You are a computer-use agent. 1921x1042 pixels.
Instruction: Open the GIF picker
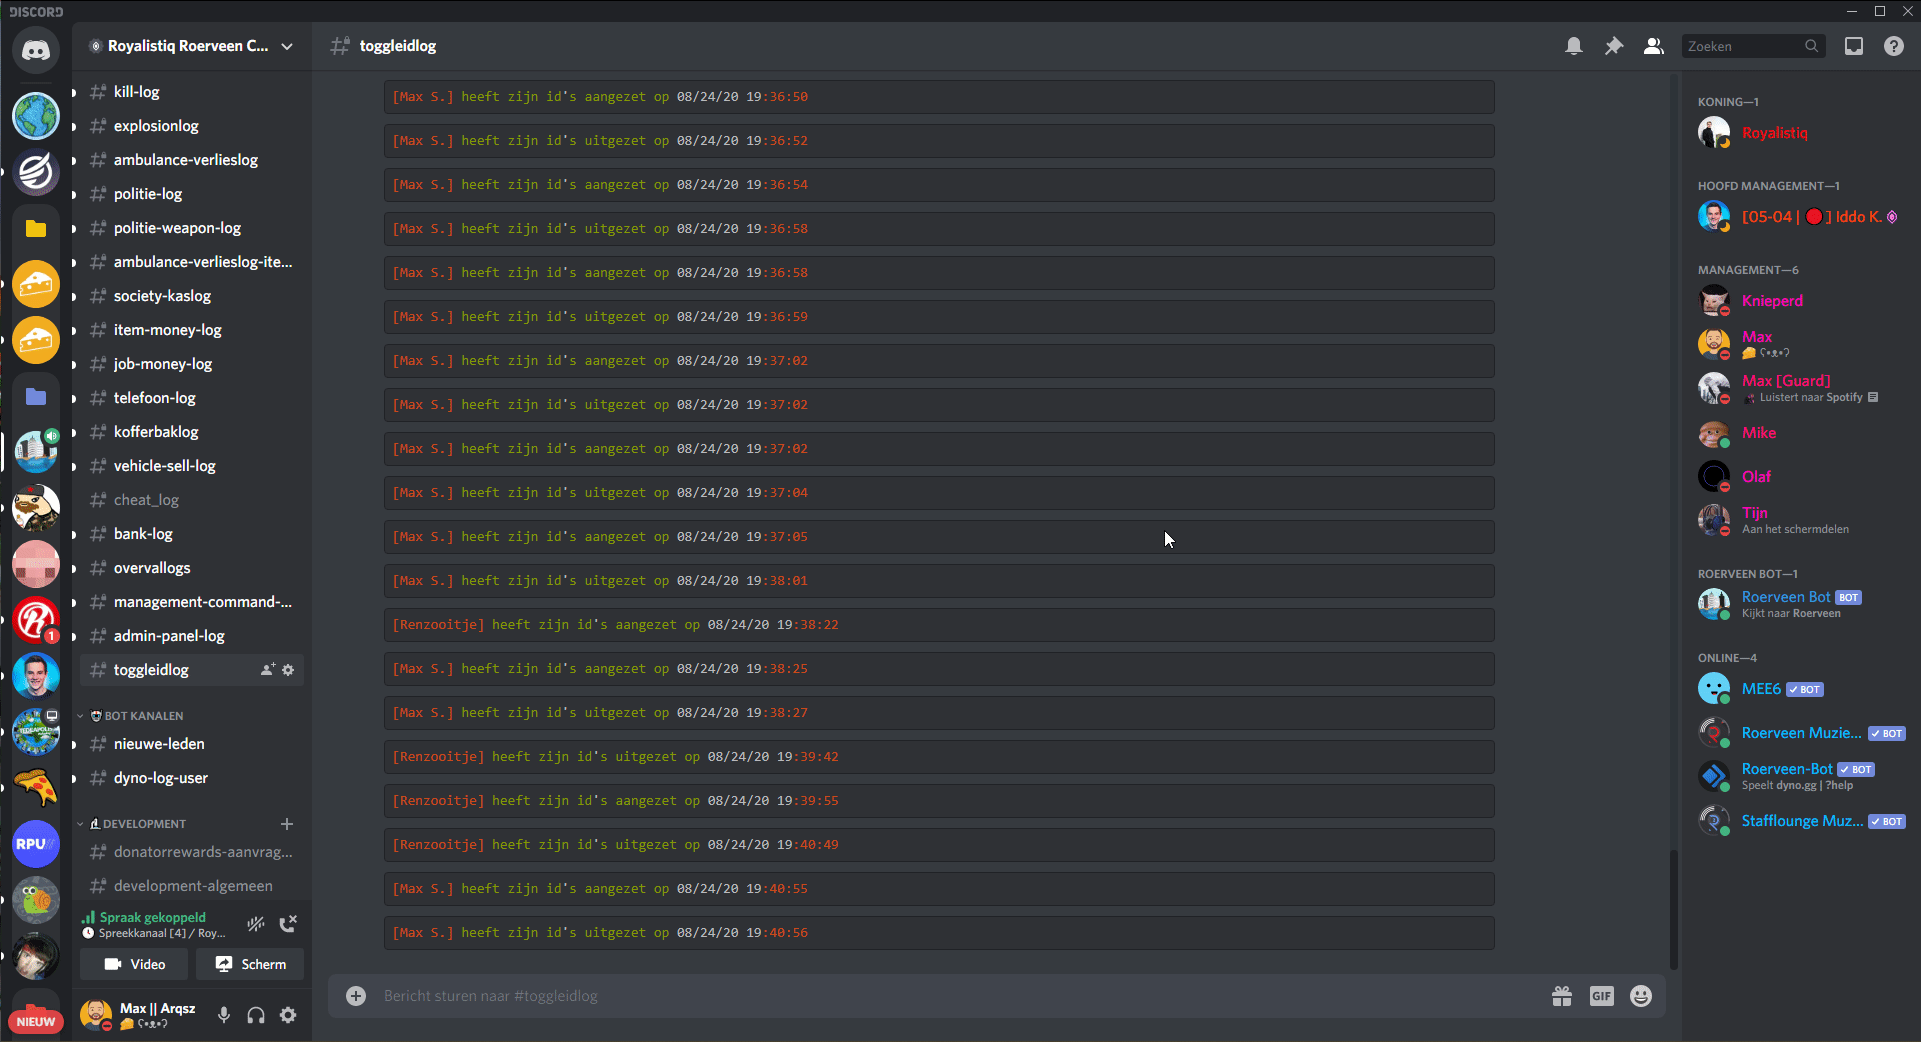tap(1601, 996)
